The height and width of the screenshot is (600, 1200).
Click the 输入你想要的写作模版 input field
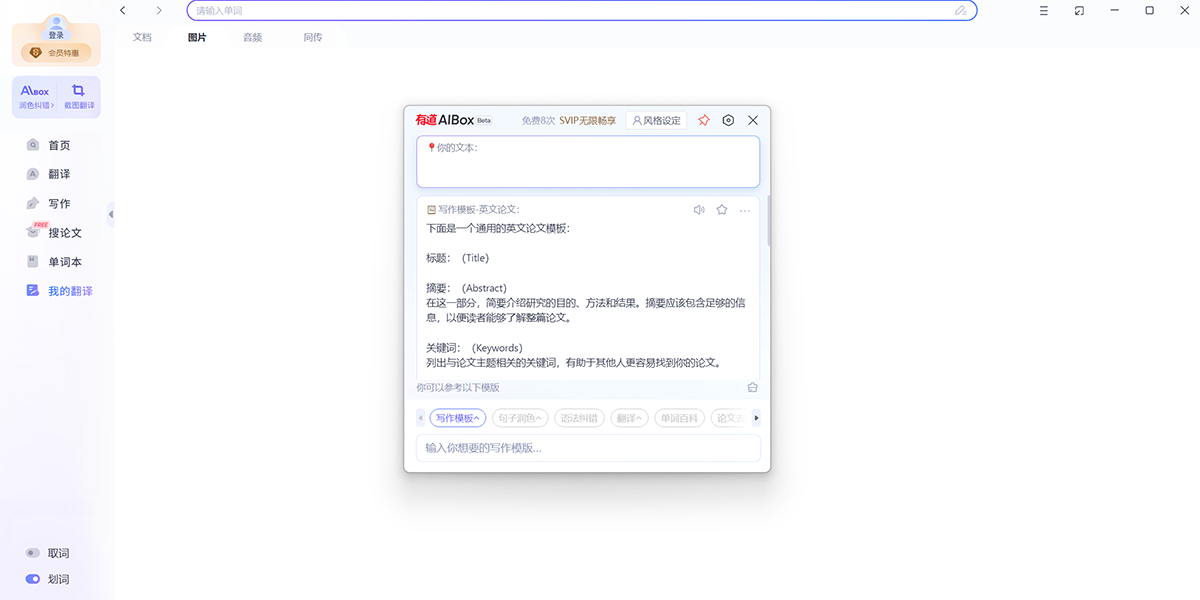(588, 448)
